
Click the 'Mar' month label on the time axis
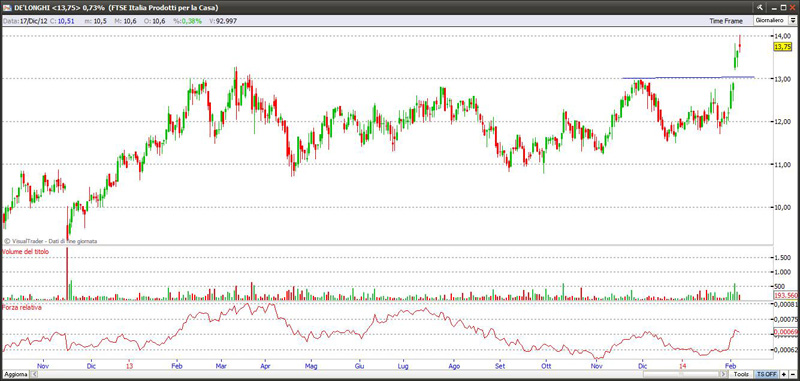tap(221, 366)
